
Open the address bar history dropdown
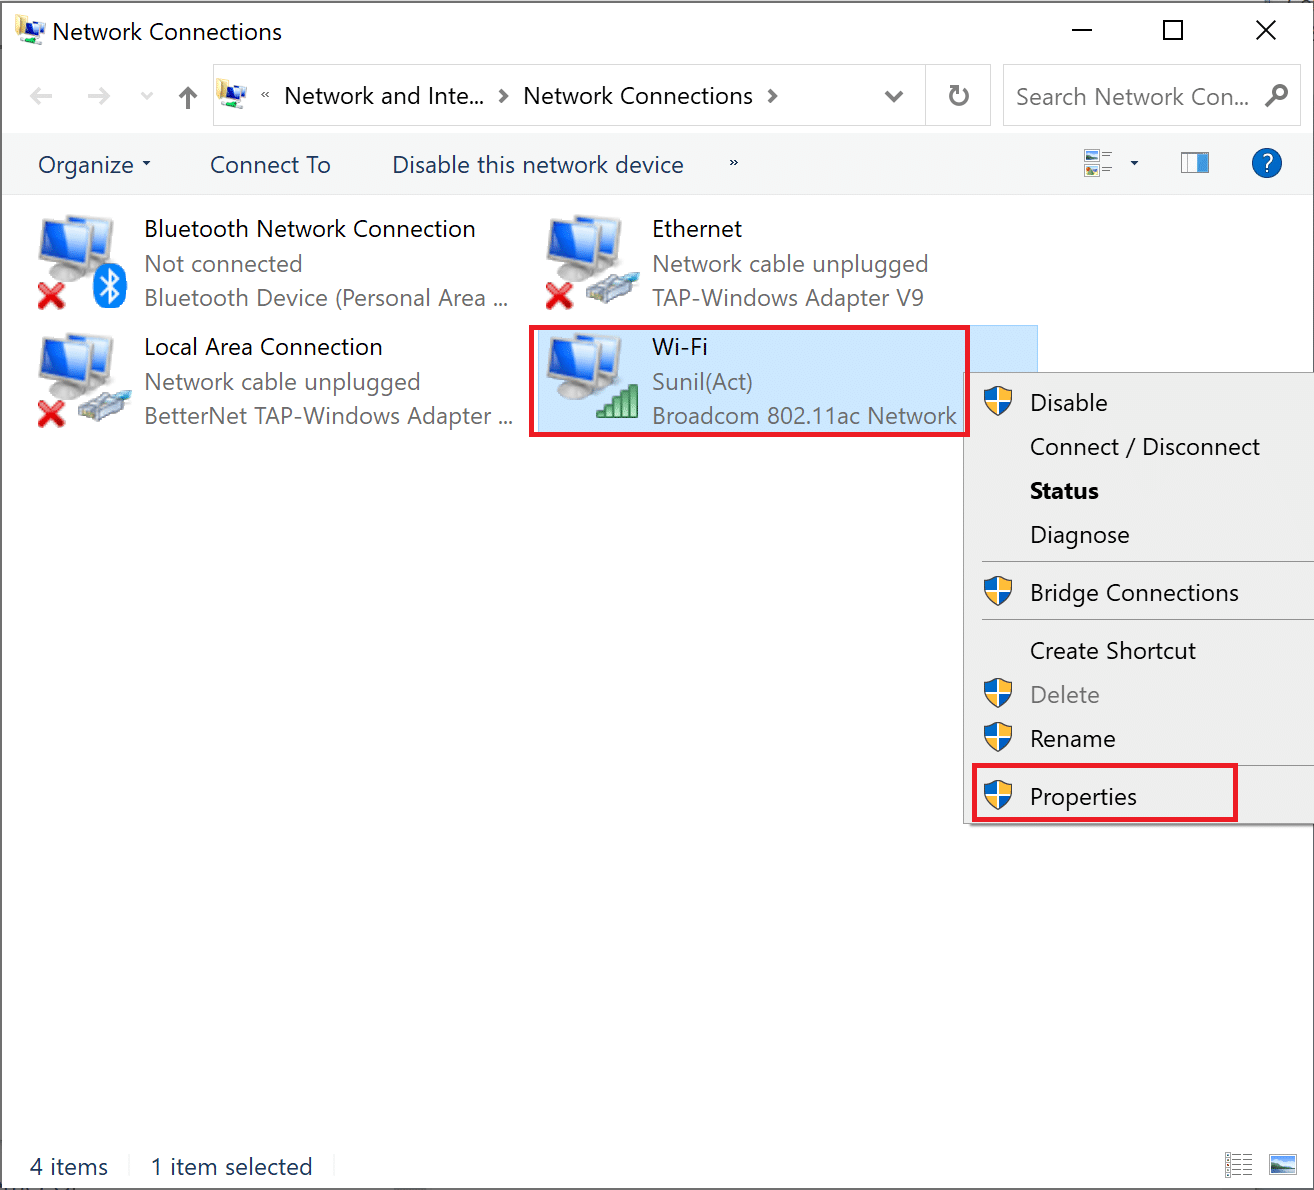click(894, 97)
